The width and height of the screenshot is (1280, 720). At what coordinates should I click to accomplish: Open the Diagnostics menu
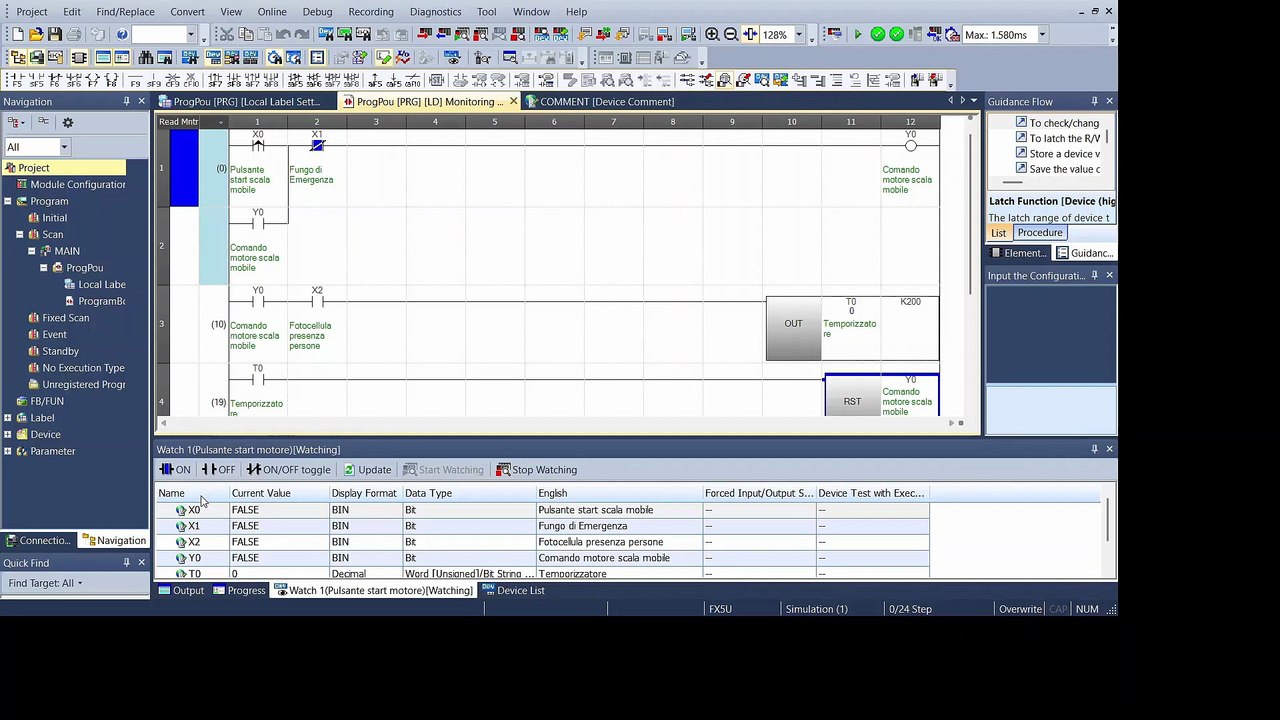(x=435, y=12)
